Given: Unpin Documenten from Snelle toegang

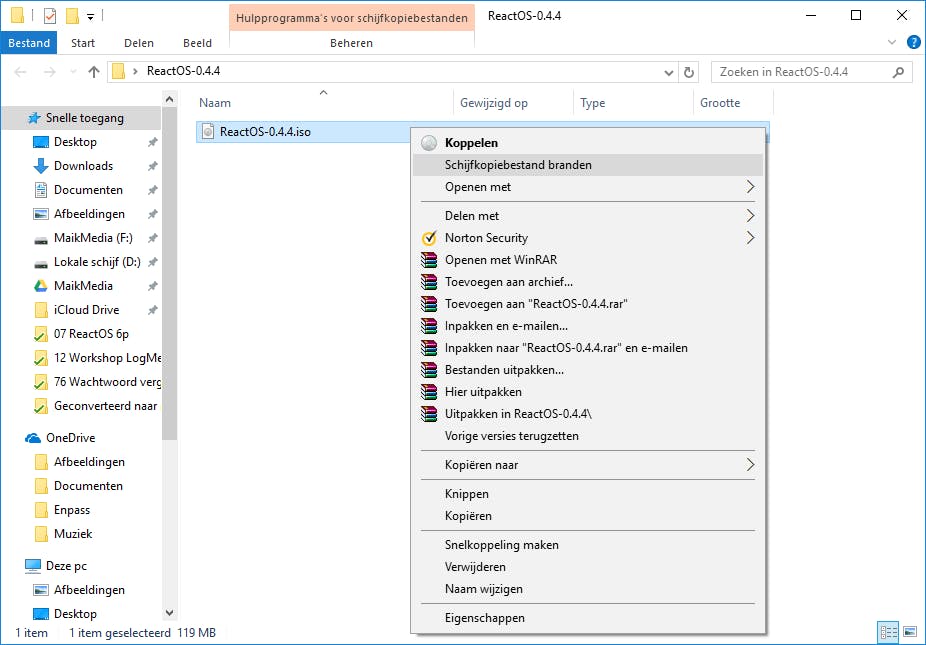Looking at the screenshot, I should click(x=152, y=190).
